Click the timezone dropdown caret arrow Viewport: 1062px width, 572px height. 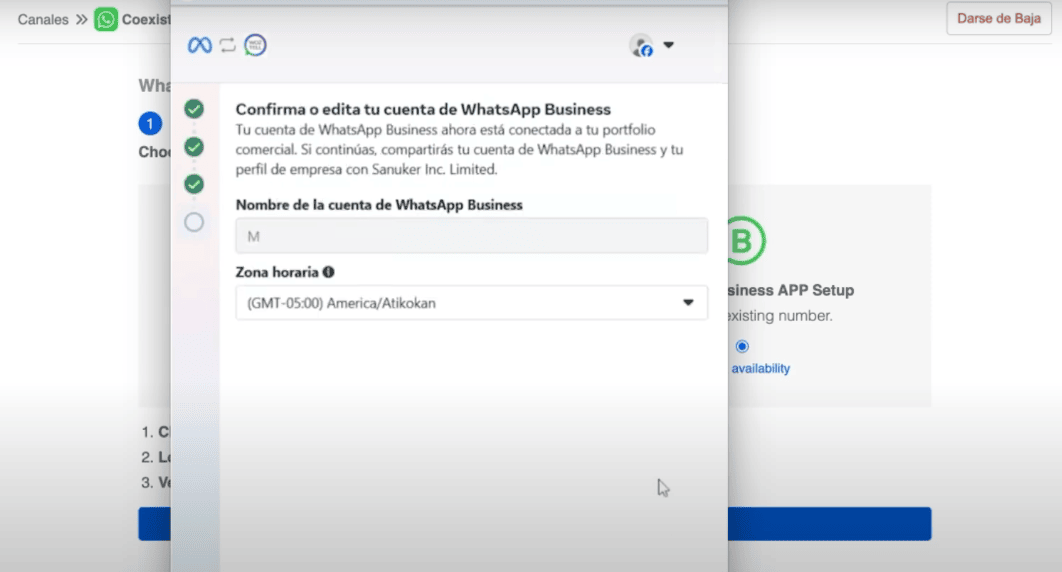(x=688, y=303)
